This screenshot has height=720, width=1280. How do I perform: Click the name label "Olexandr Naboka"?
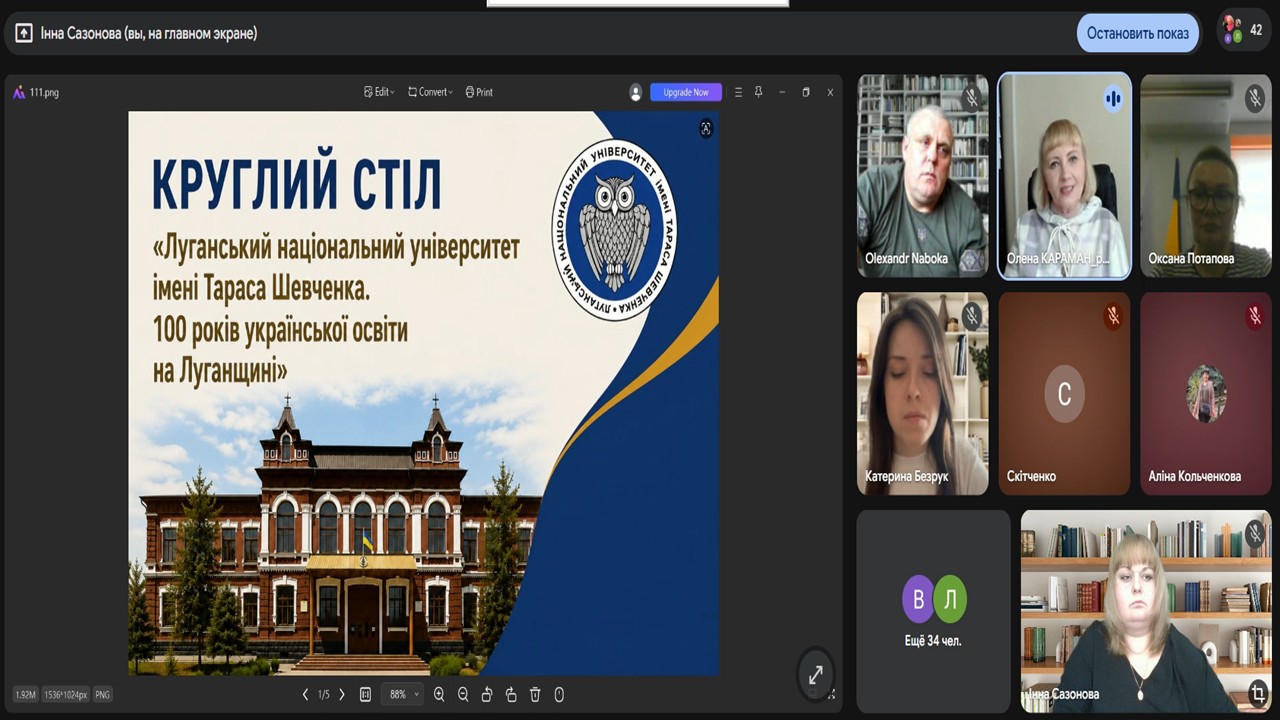point(906,258)
